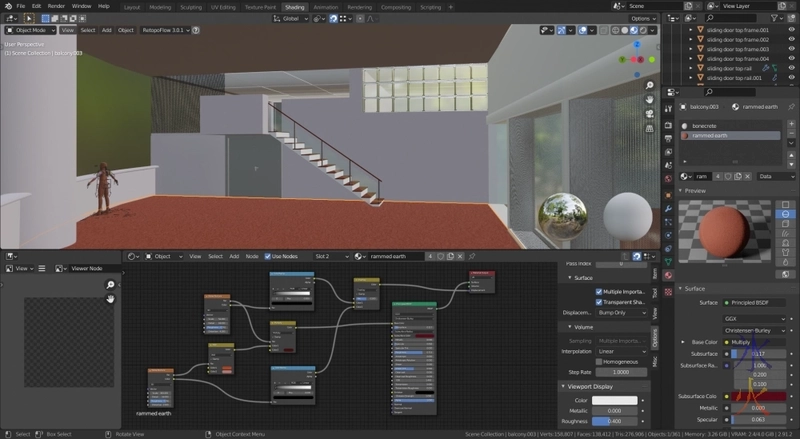Open the Render menu
The width and height of the screenshot is (800, 439).
point(56,6)
